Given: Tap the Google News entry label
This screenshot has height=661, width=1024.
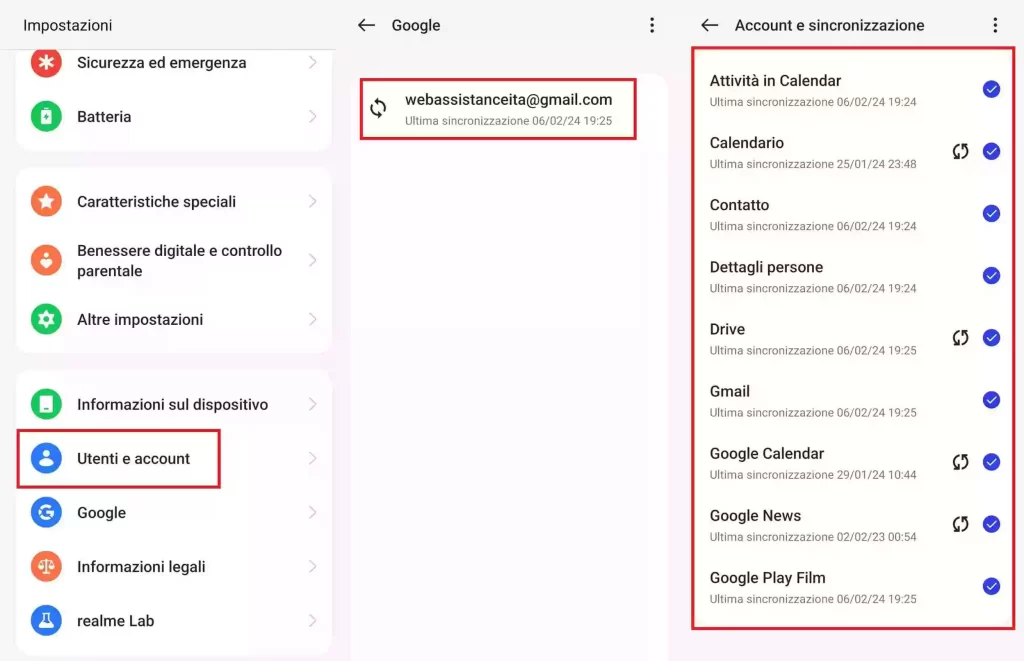Looking at the screenshot, I should pyautogui.click(x=755, y=516).
